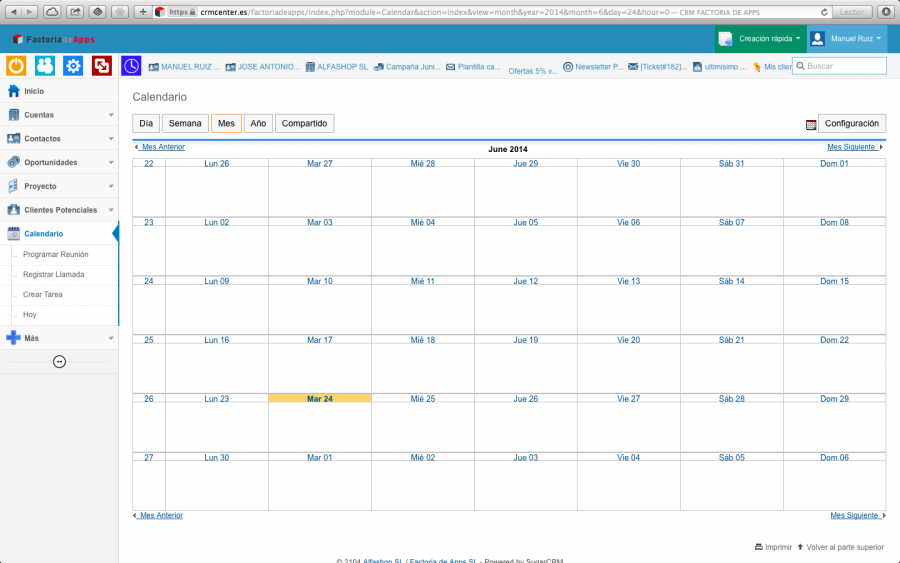
Task: Click the dark red windows icon
Action: (x=101, y=66)
